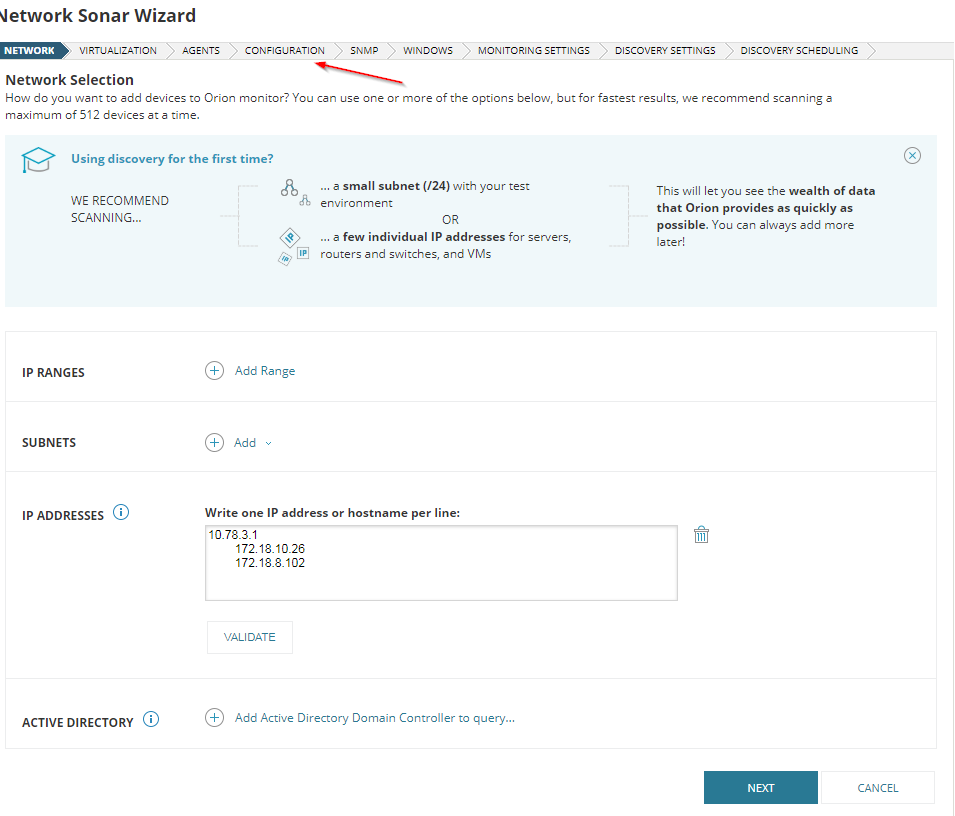The width and height of the screenshot is (955, 816).
Task: Click the plus icon beside Add Range
Action: coord(214,371)
